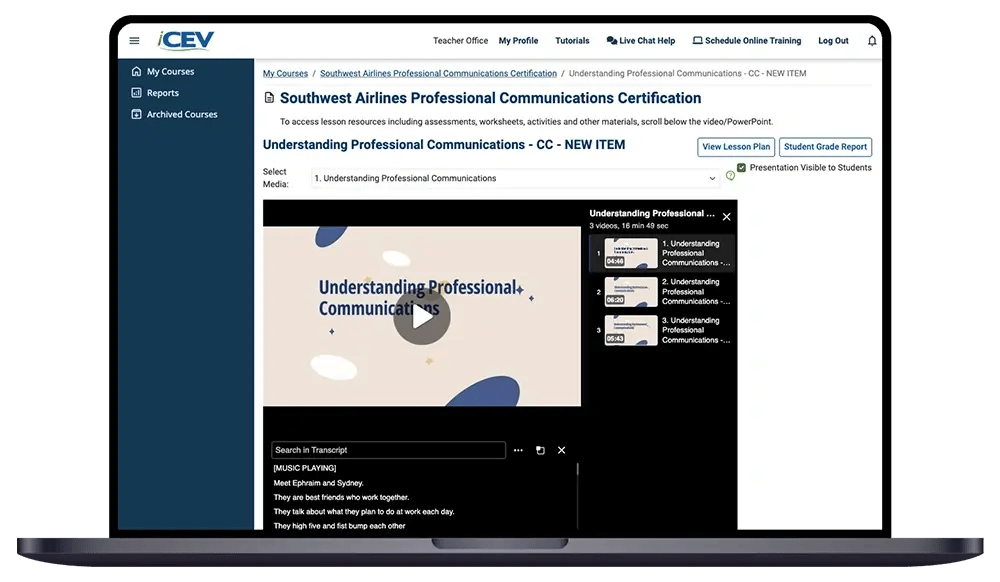
Task: Open transcript more options ellipsis
Action: (518, 450)
